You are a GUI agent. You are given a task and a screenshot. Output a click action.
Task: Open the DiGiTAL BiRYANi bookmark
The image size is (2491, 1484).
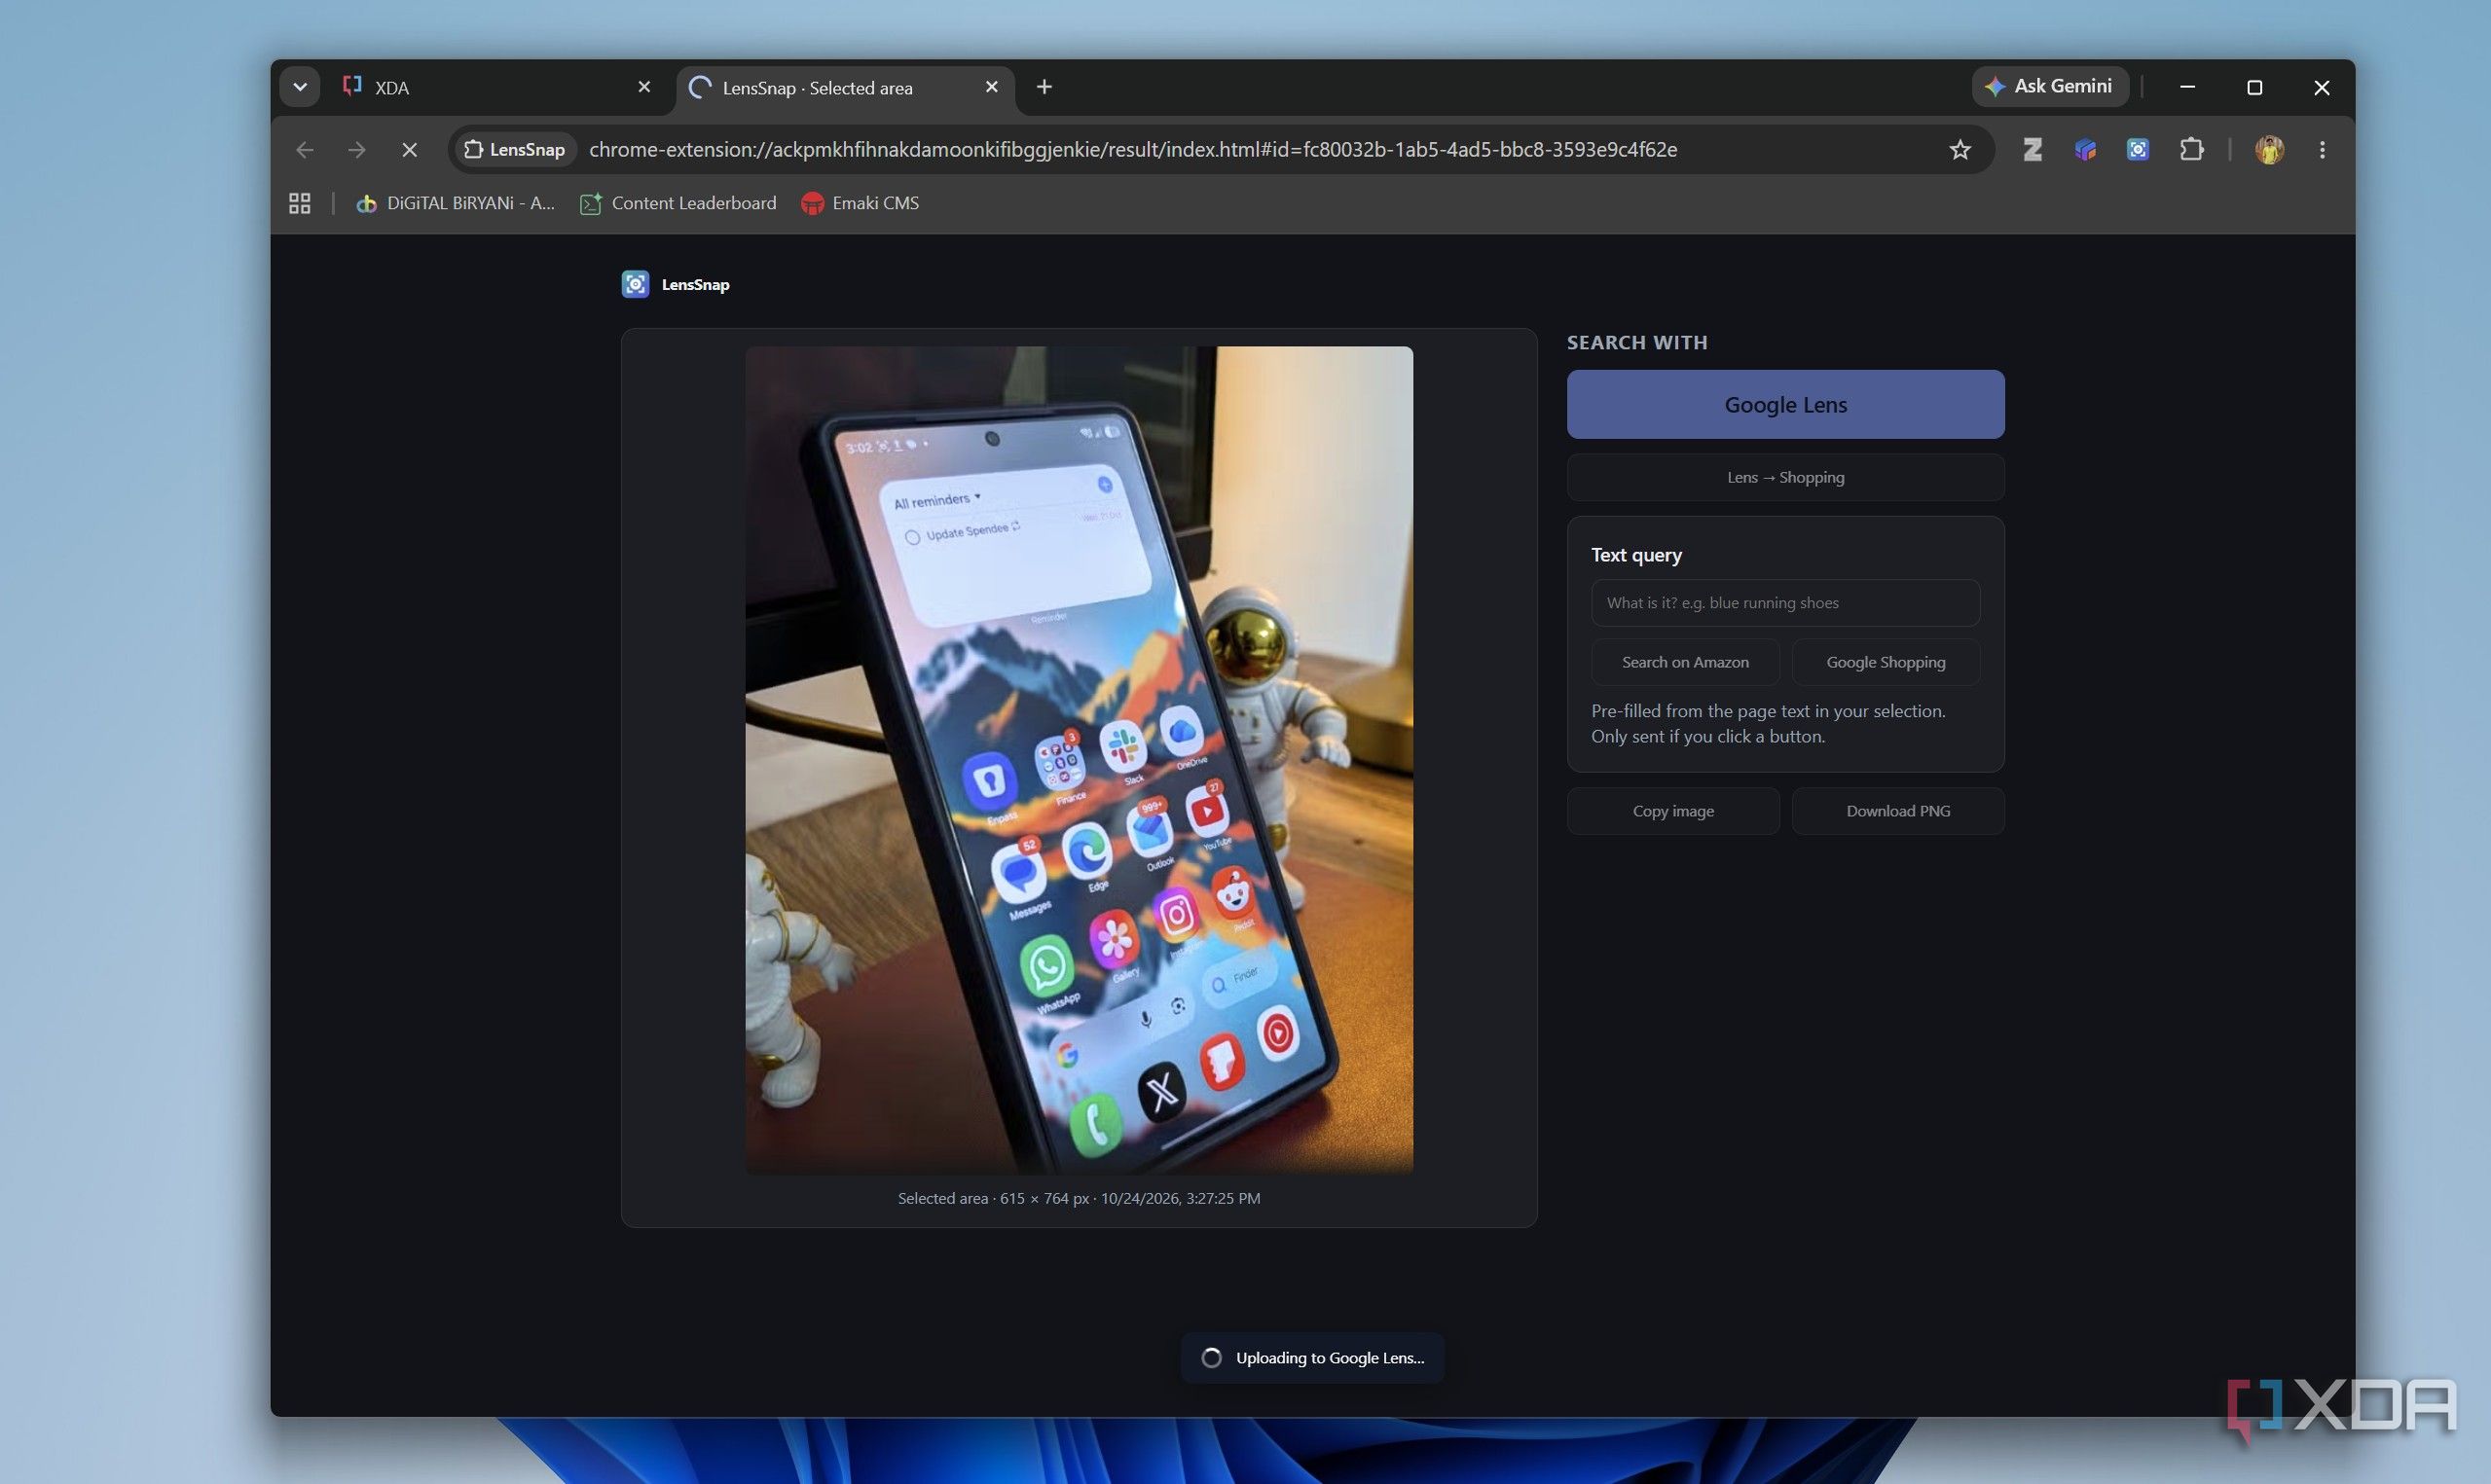[x=456, y=203]
